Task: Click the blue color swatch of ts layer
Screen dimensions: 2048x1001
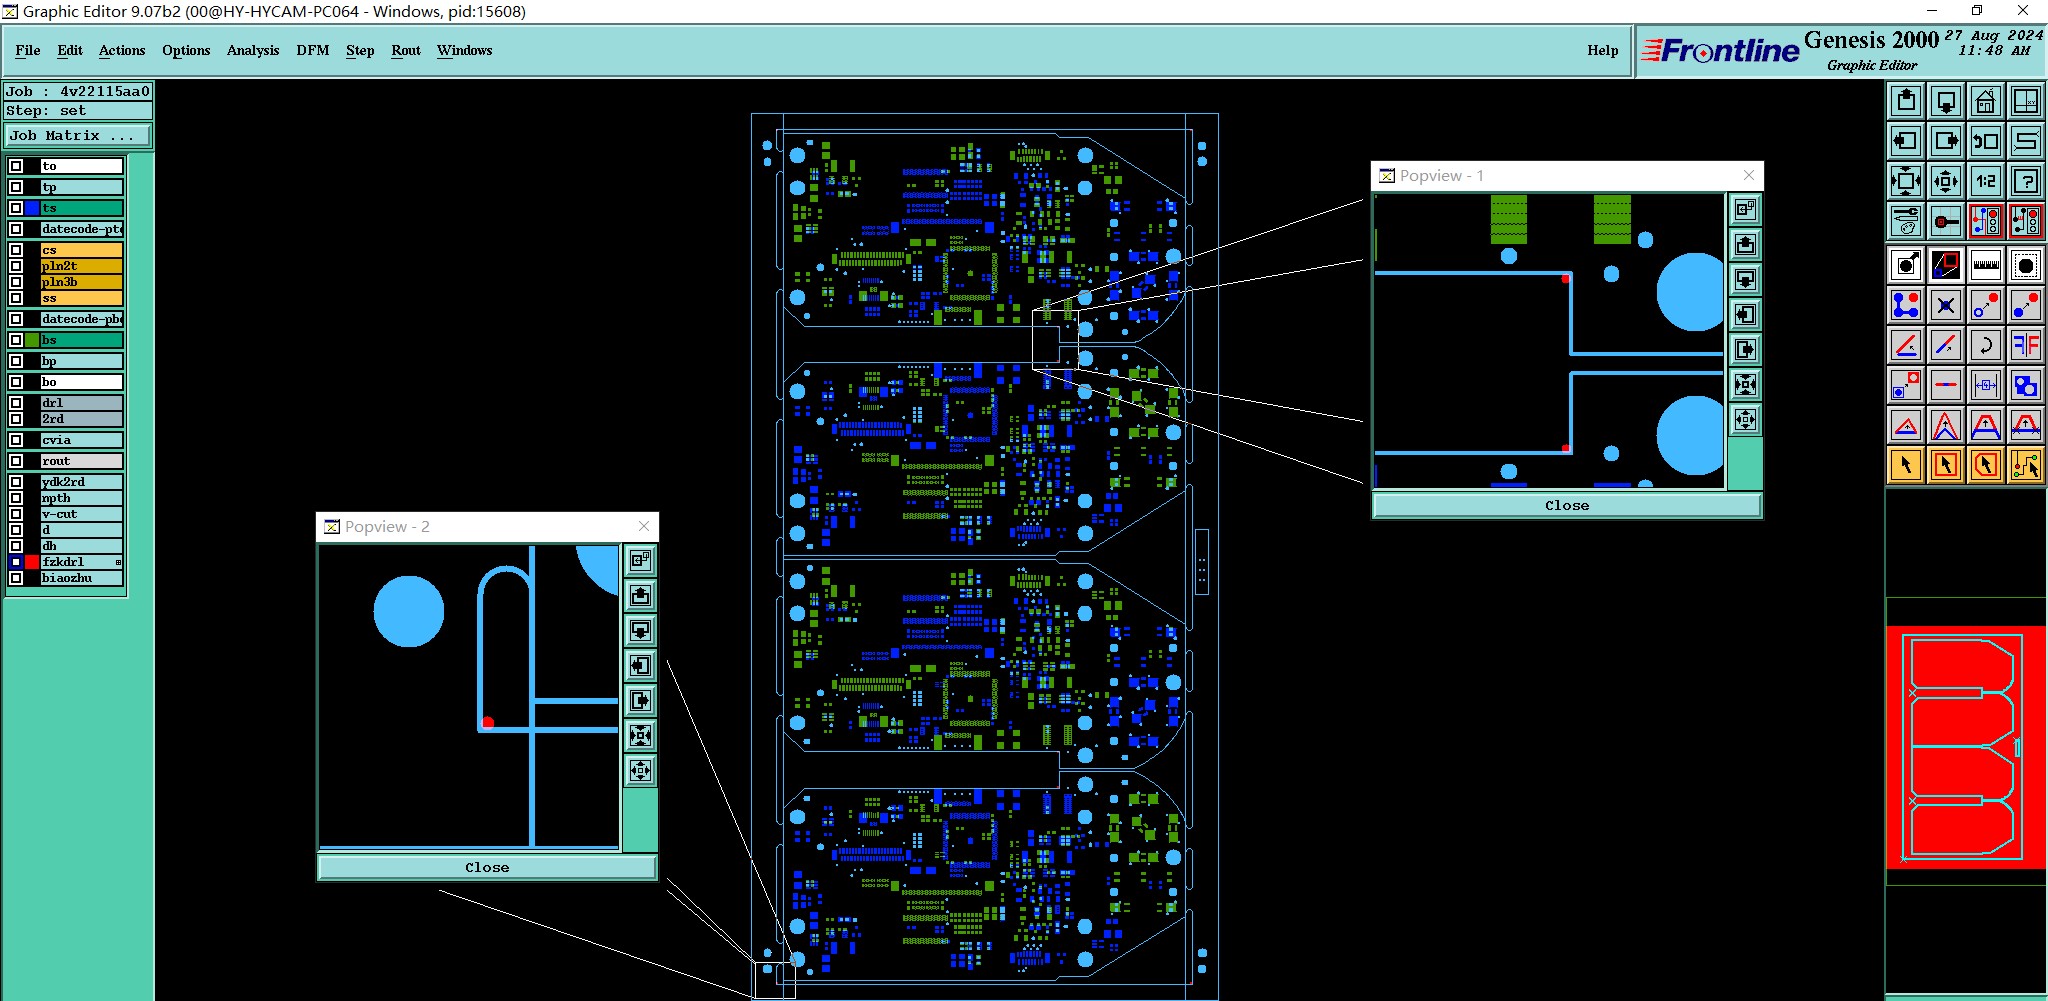Action: pos(32,208)
